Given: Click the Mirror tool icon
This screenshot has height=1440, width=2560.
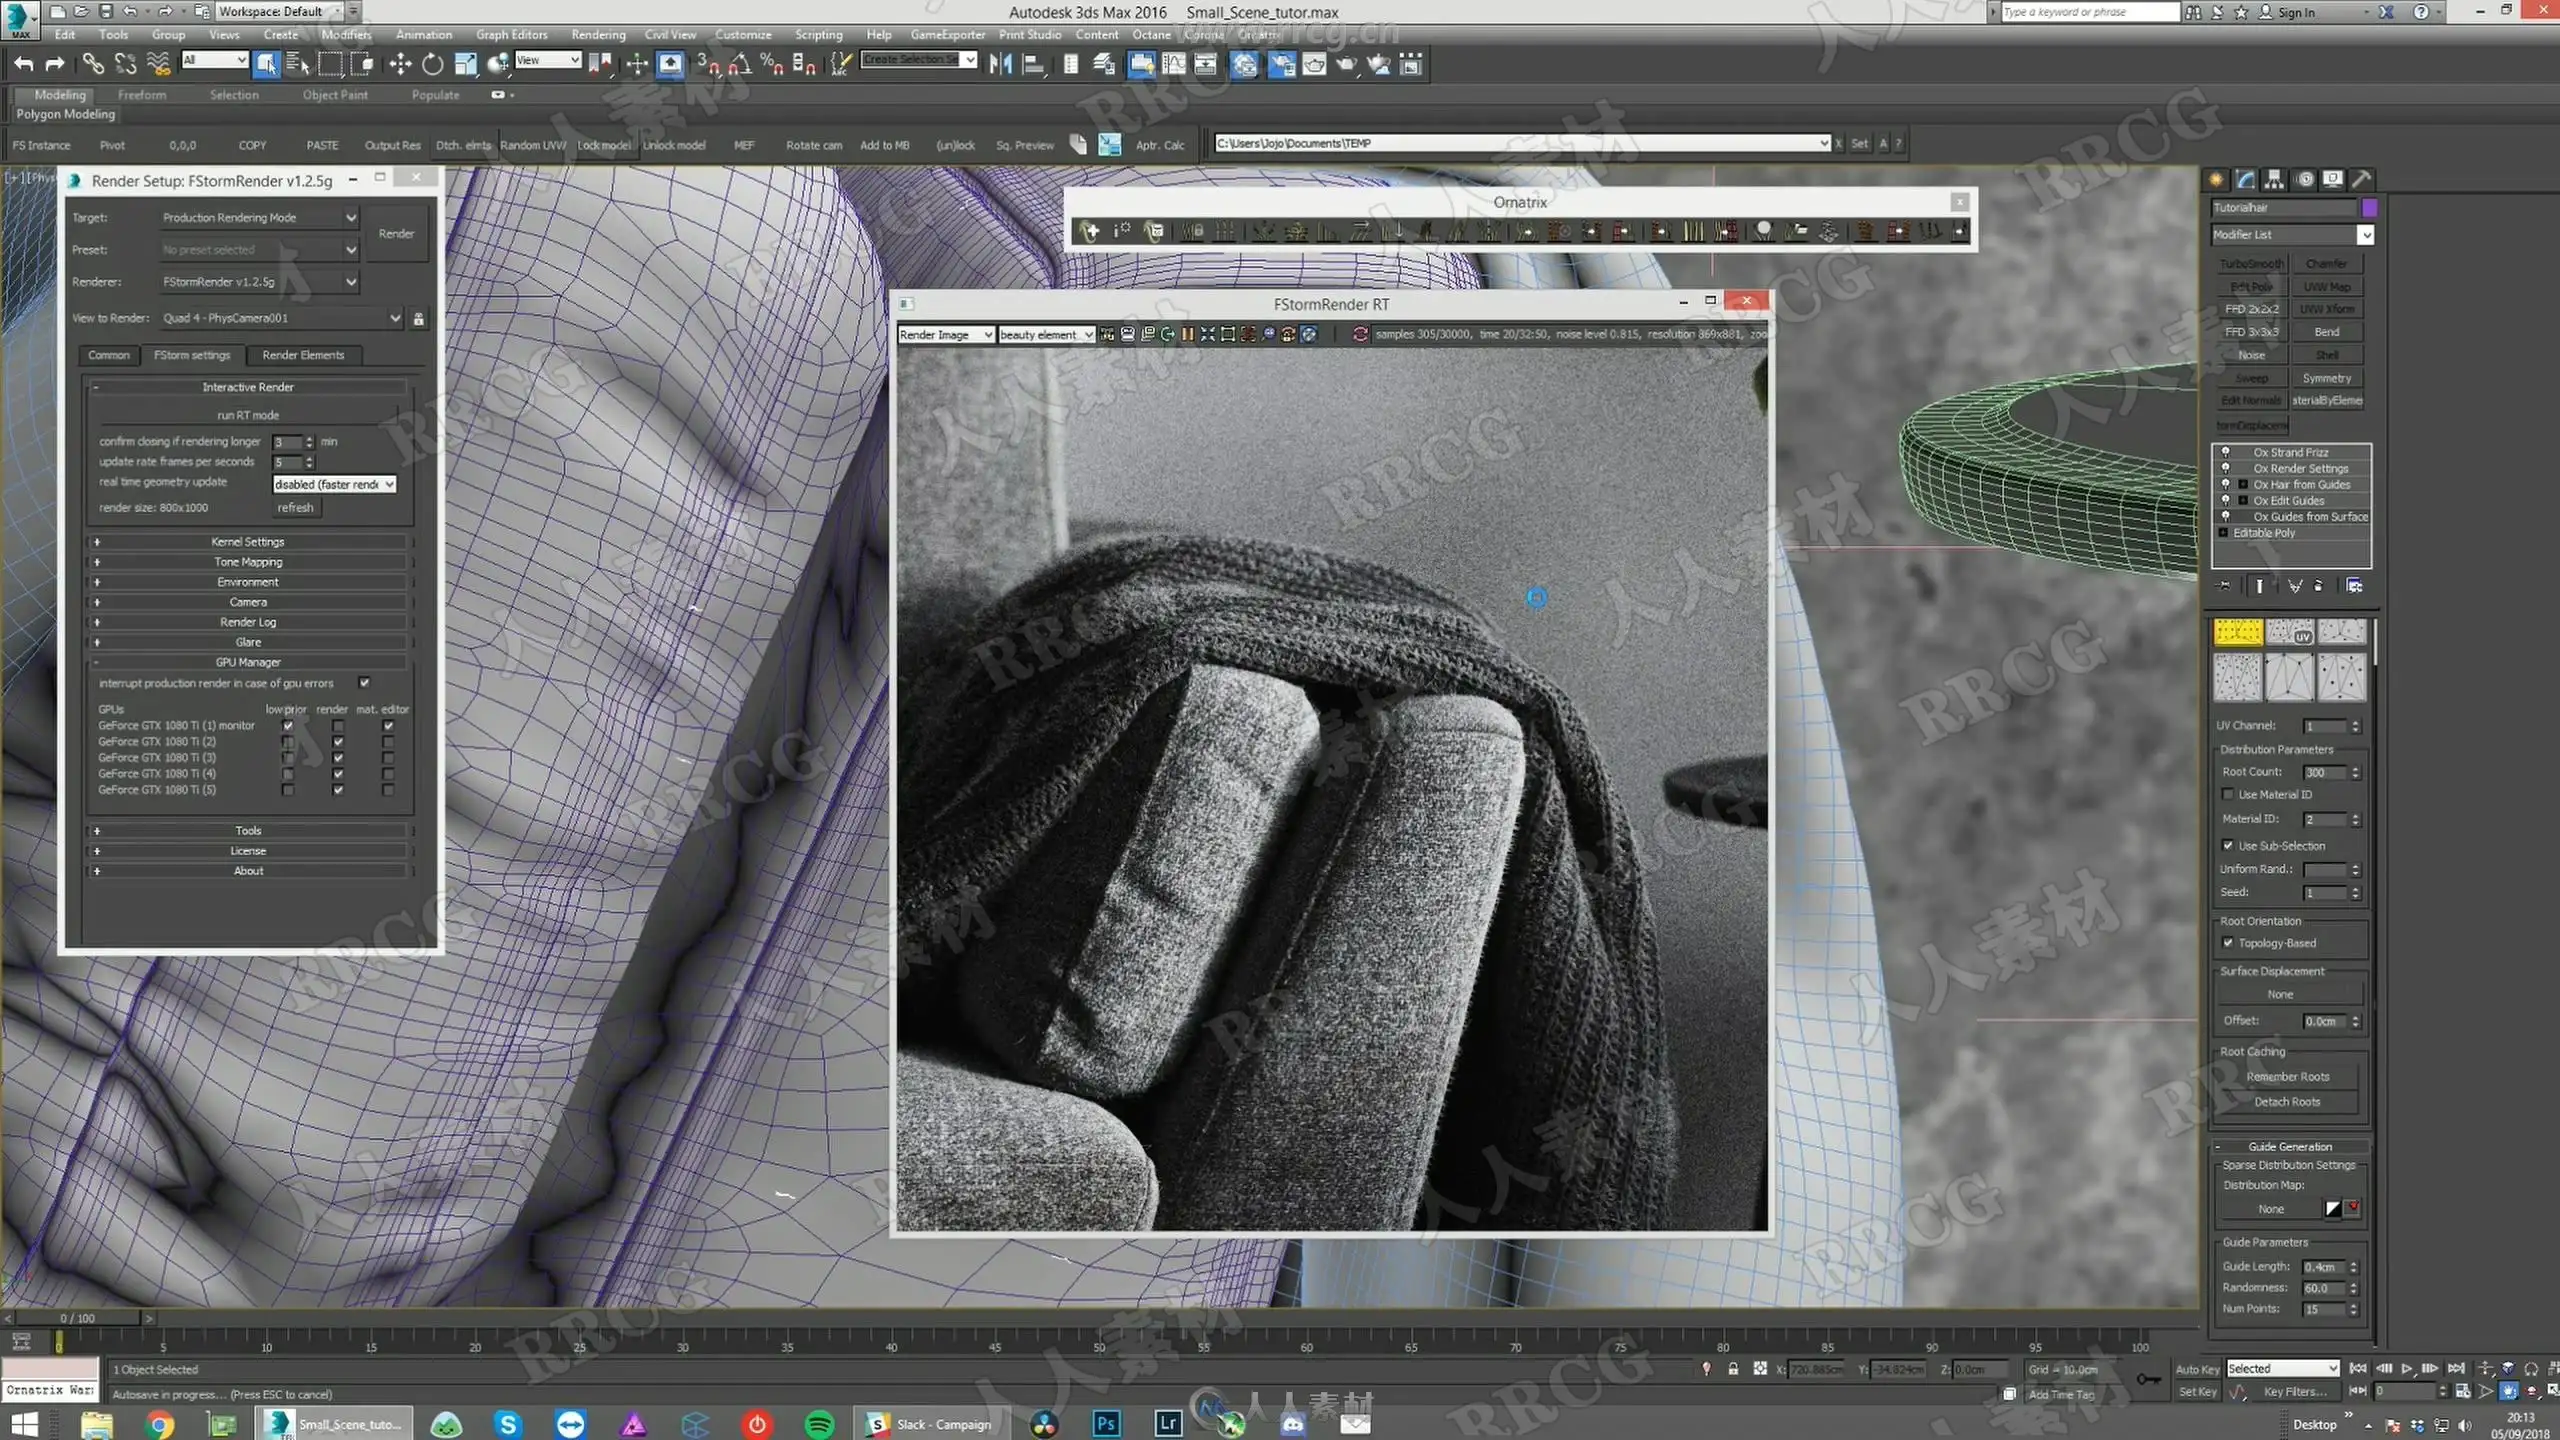Looking at the screenshot, I should point(1000,65).
